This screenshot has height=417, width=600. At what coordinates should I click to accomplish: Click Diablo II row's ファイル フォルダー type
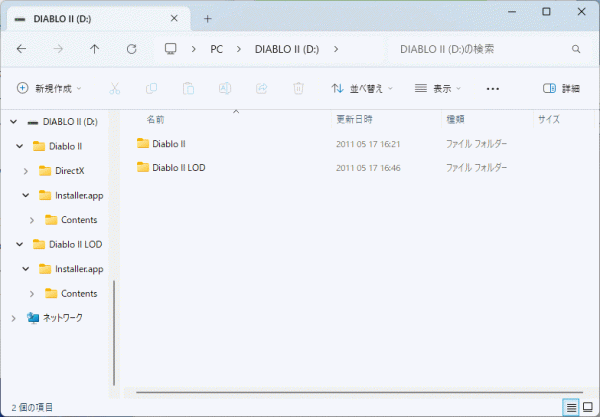[x=476, y=144]
